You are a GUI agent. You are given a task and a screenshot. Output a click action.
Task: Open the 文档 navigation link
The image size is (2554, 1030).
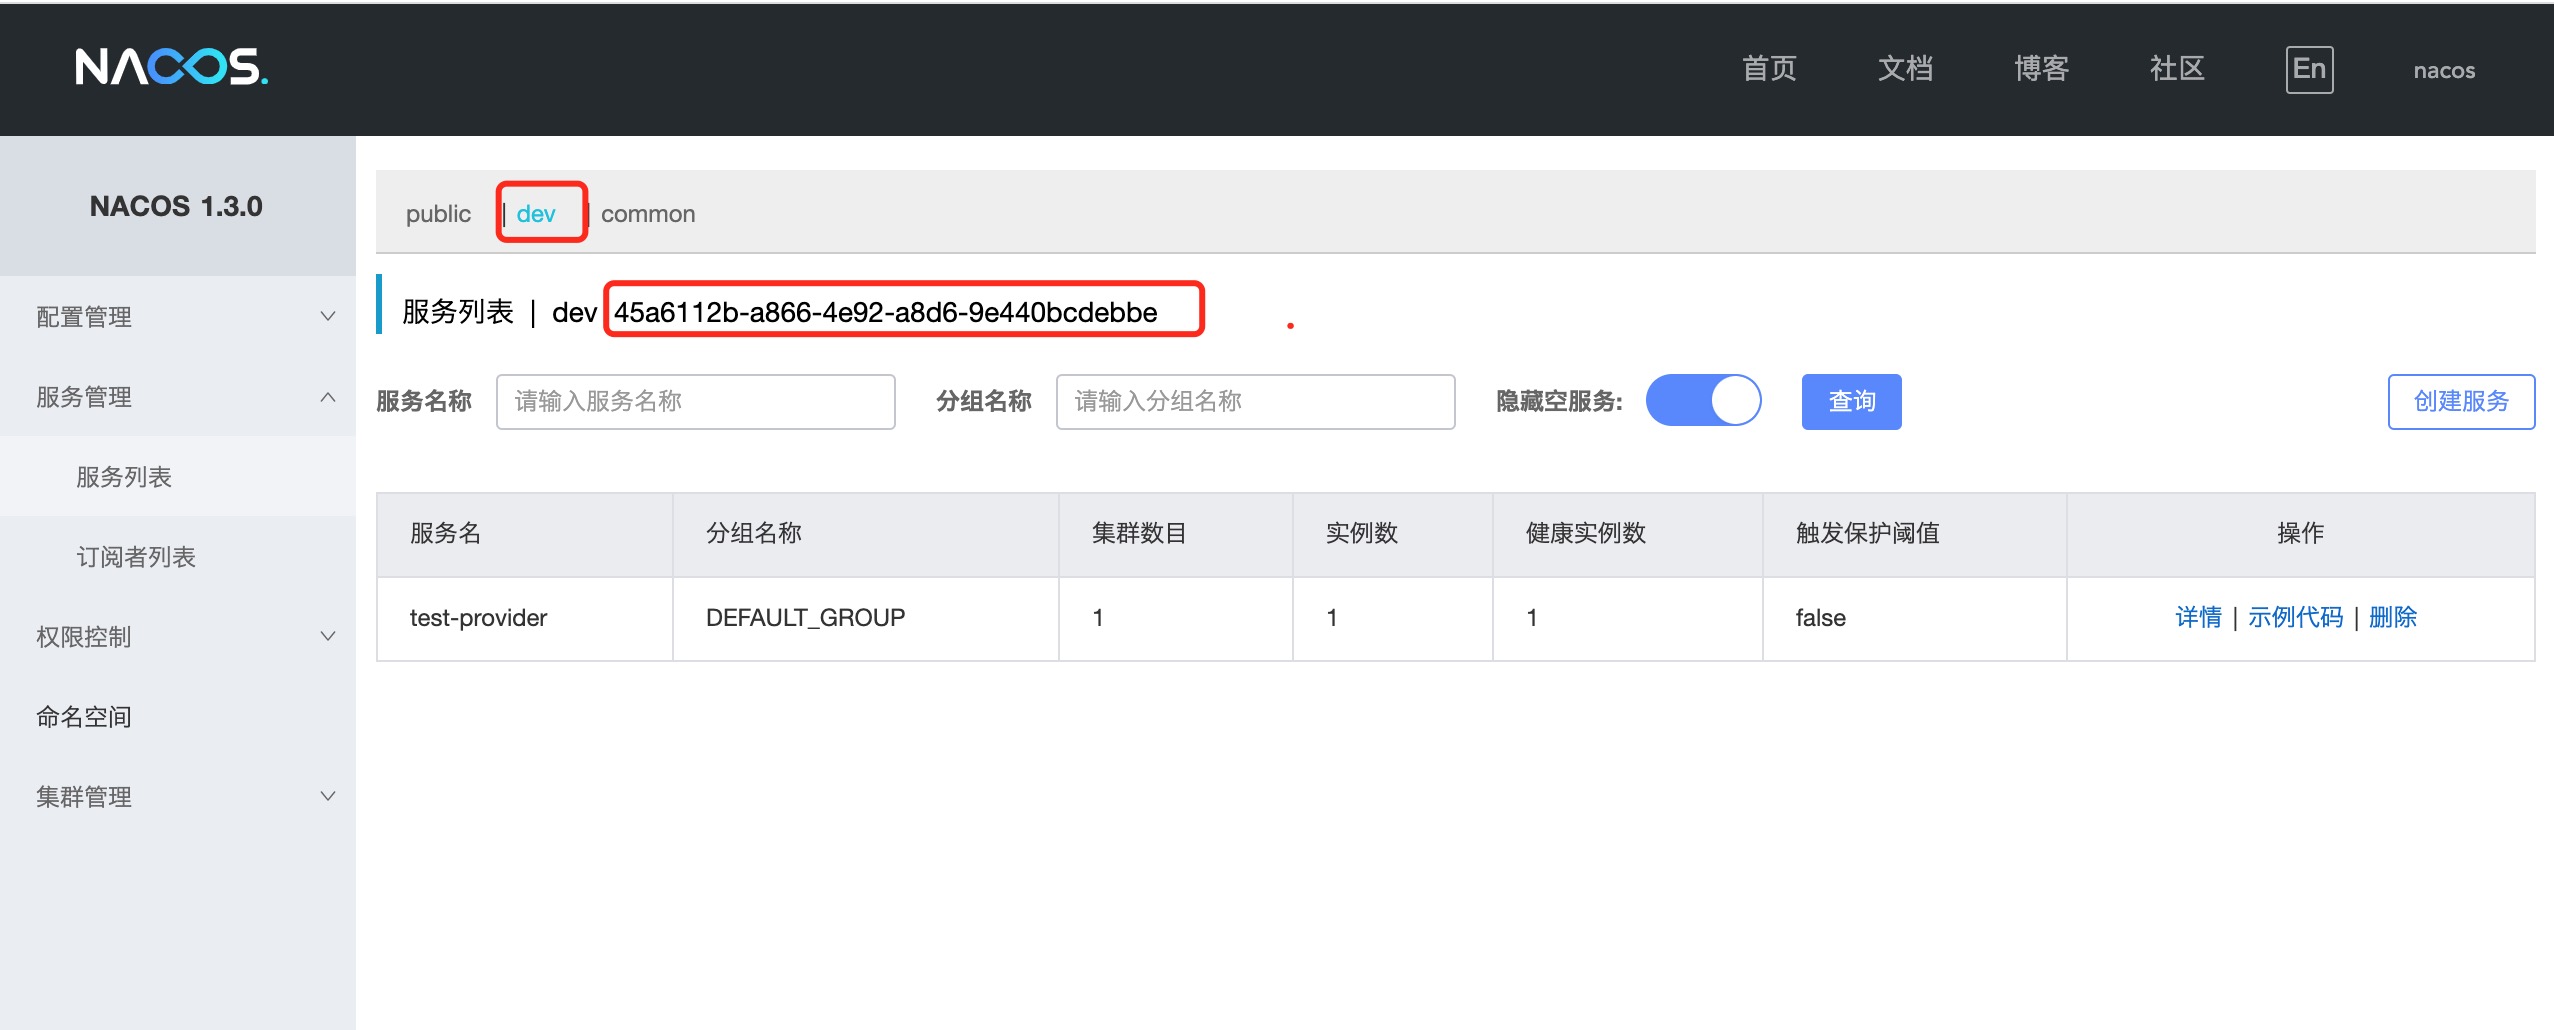(1905, 69)
